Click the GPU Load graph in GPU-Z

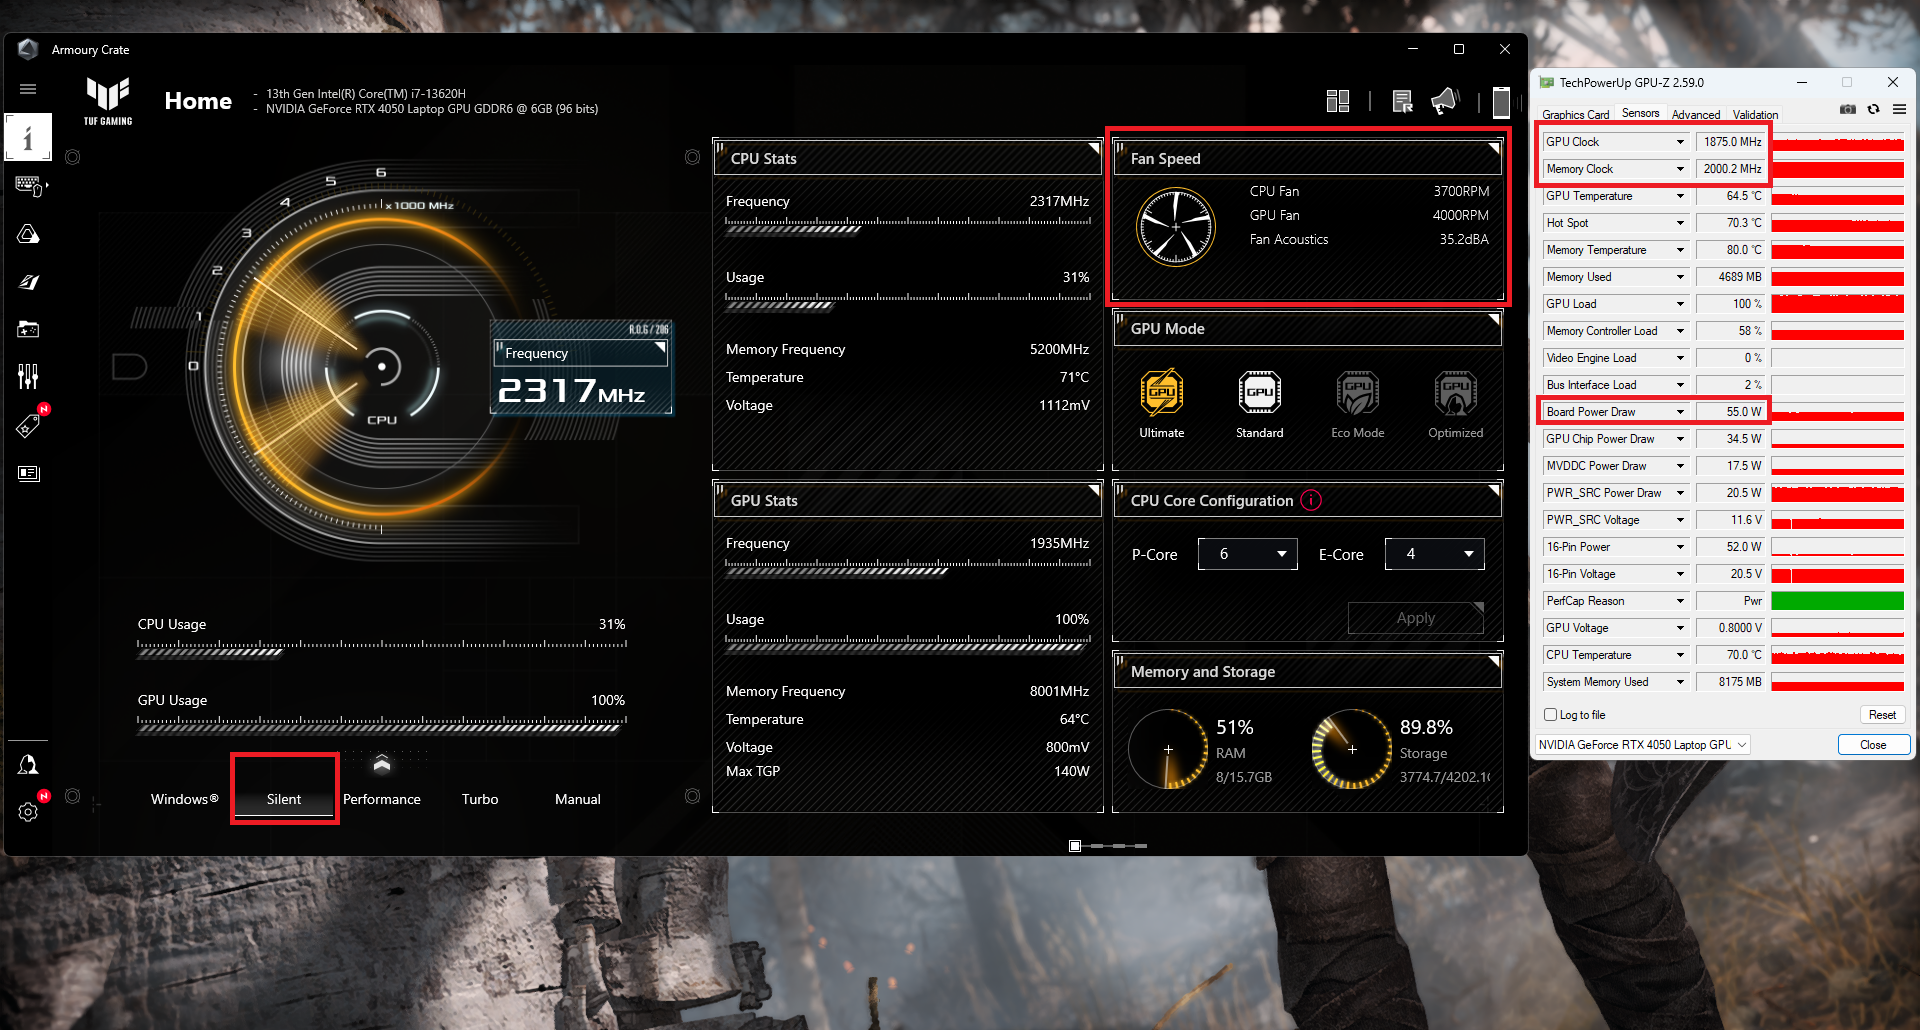coord(1837,304)
